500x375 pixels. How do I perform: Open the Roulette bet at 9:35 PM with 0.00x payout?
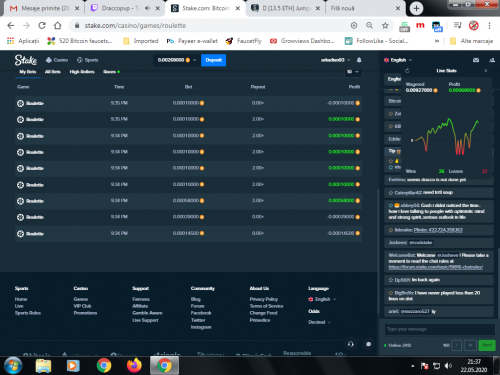point(188,103)
